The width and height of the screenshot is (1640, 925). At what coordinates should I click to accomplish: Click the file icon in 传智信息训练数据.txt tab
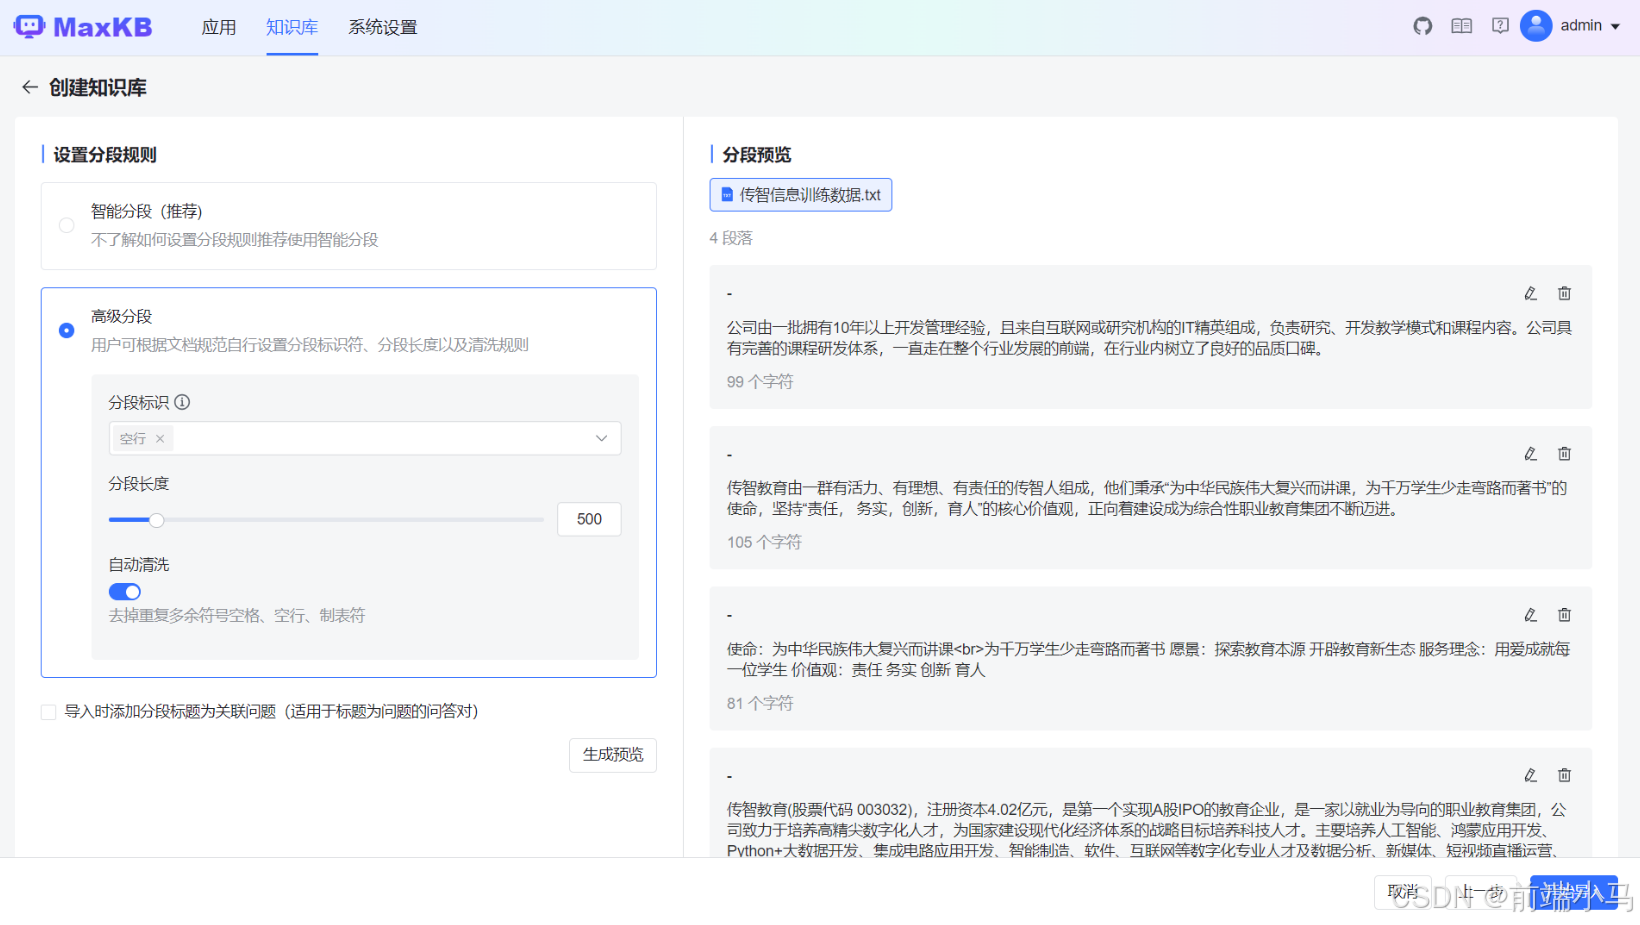pyautogui.click(x=727, y=195)
